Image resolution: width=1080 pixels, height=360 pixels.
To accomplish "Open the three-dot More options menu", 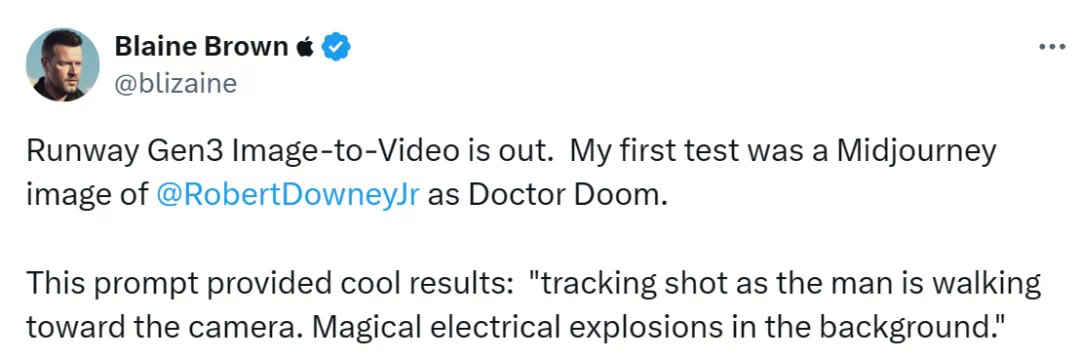I will pyautogui.click(x=1052, y=47).
